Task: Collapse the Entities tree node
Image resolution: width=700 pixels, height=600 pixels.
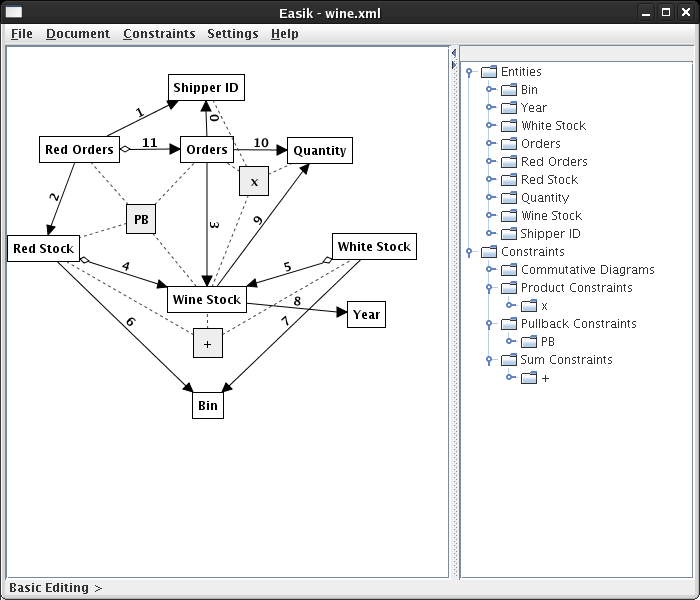Action: [468, 72]
